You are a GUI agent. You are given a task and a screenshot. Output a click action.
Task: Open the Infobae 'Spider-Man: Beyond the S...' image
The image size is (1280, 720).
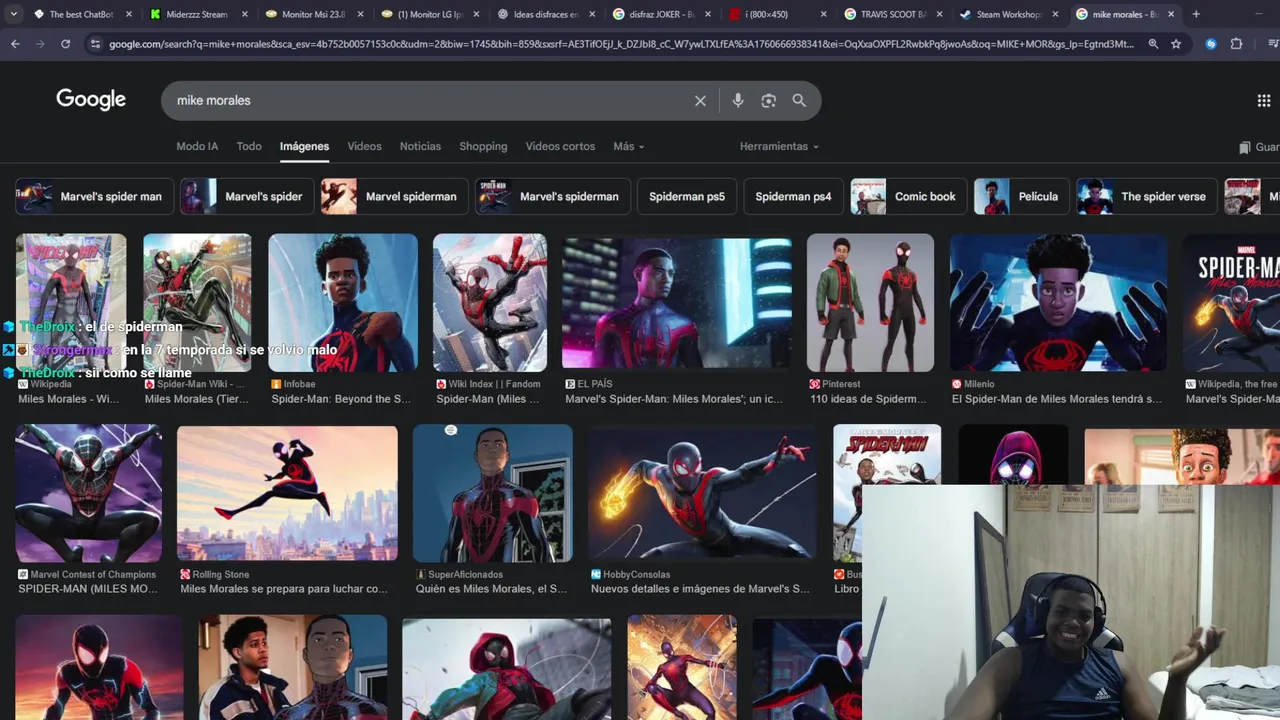[x=343, y=302]
